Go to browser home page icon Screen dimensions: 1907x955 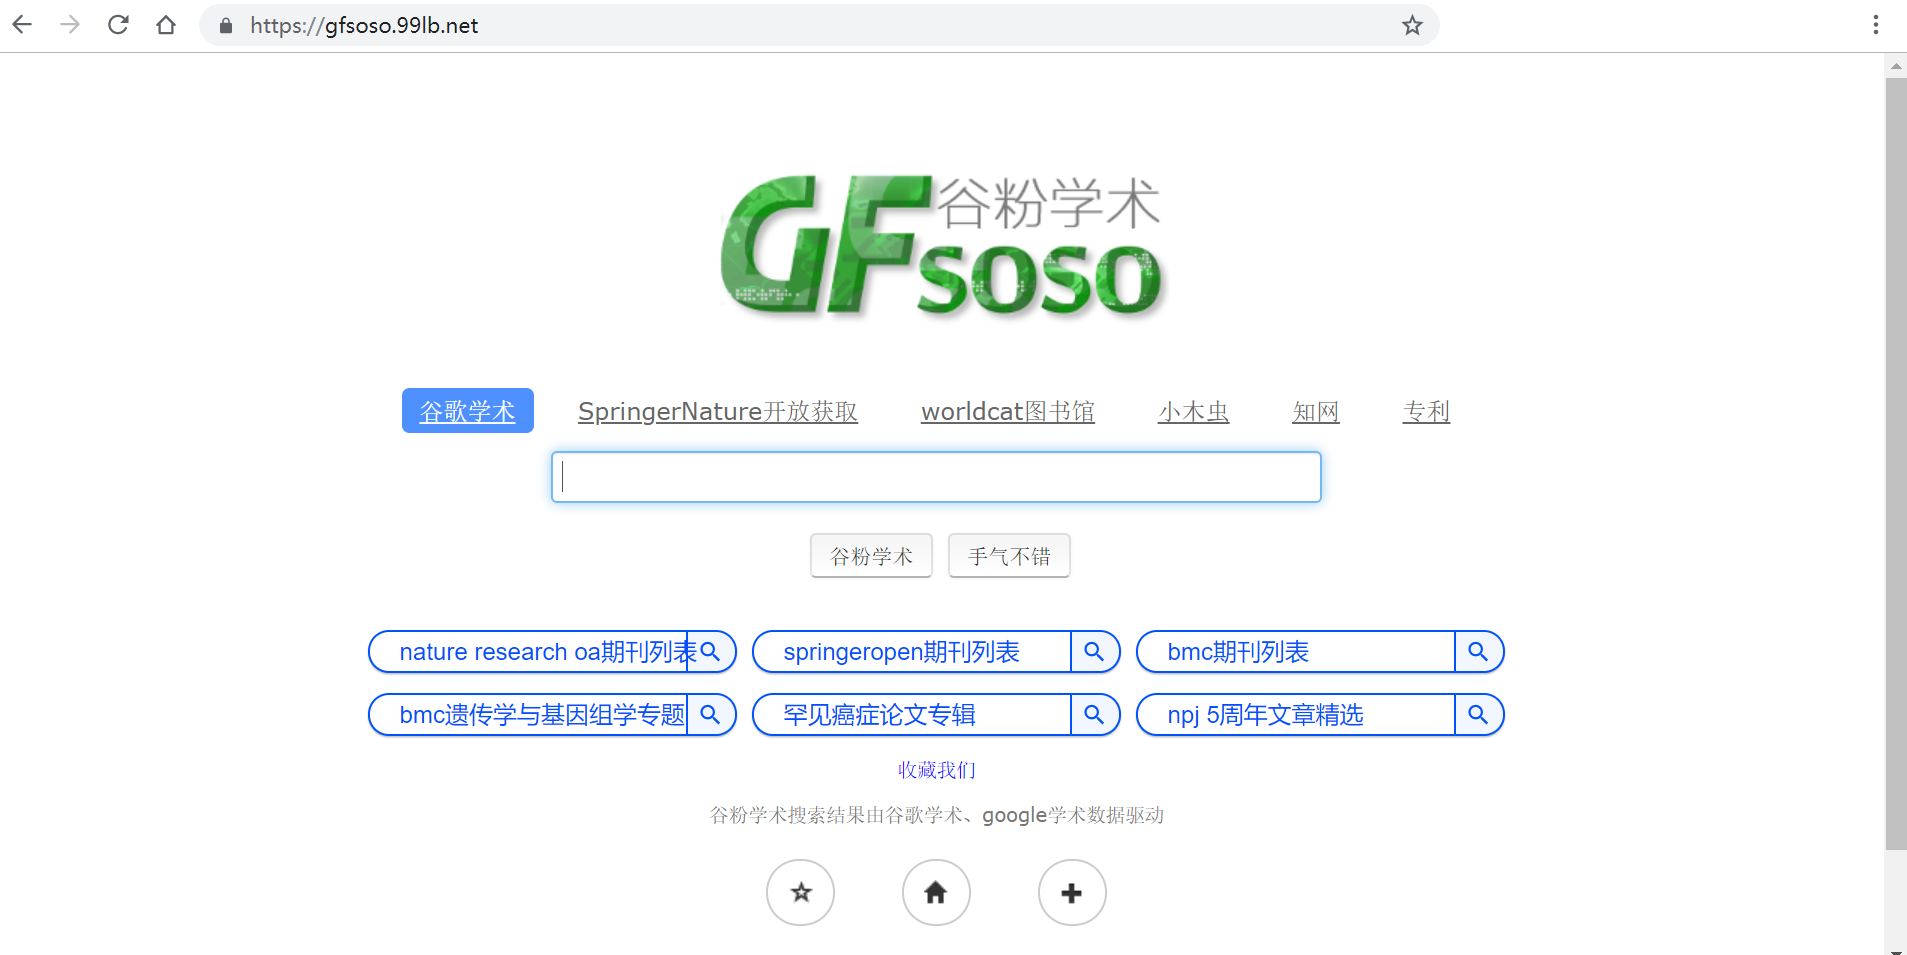166,25
